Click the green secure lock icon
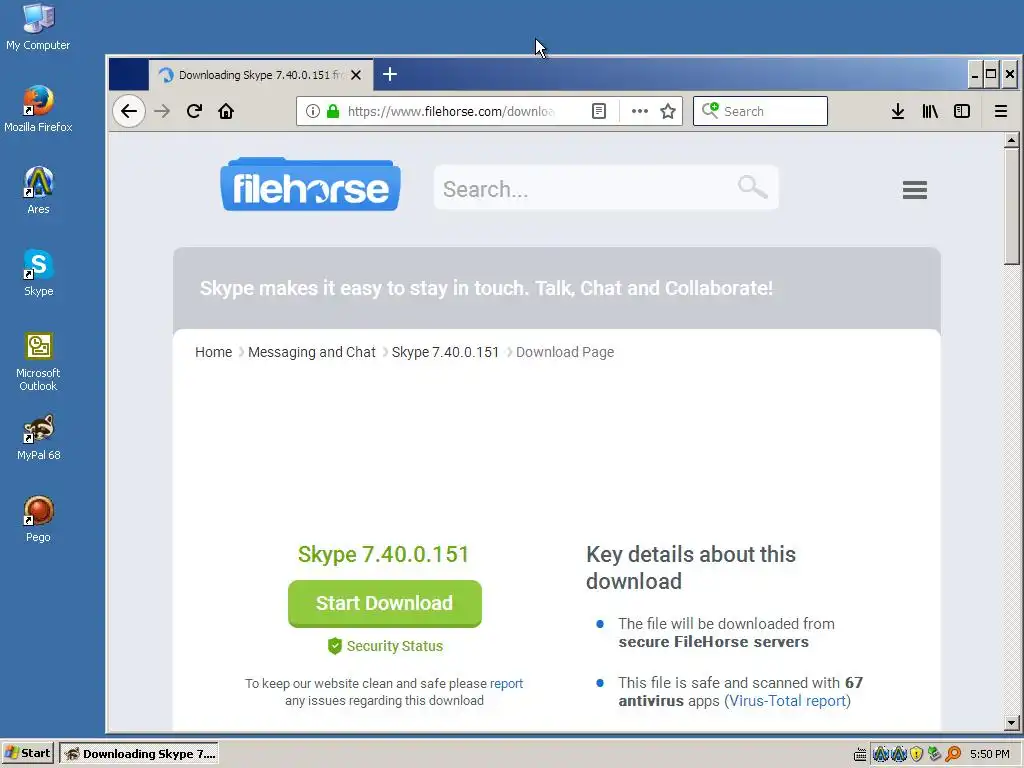This screenshot has height=768, width=1024. point(333,111)
